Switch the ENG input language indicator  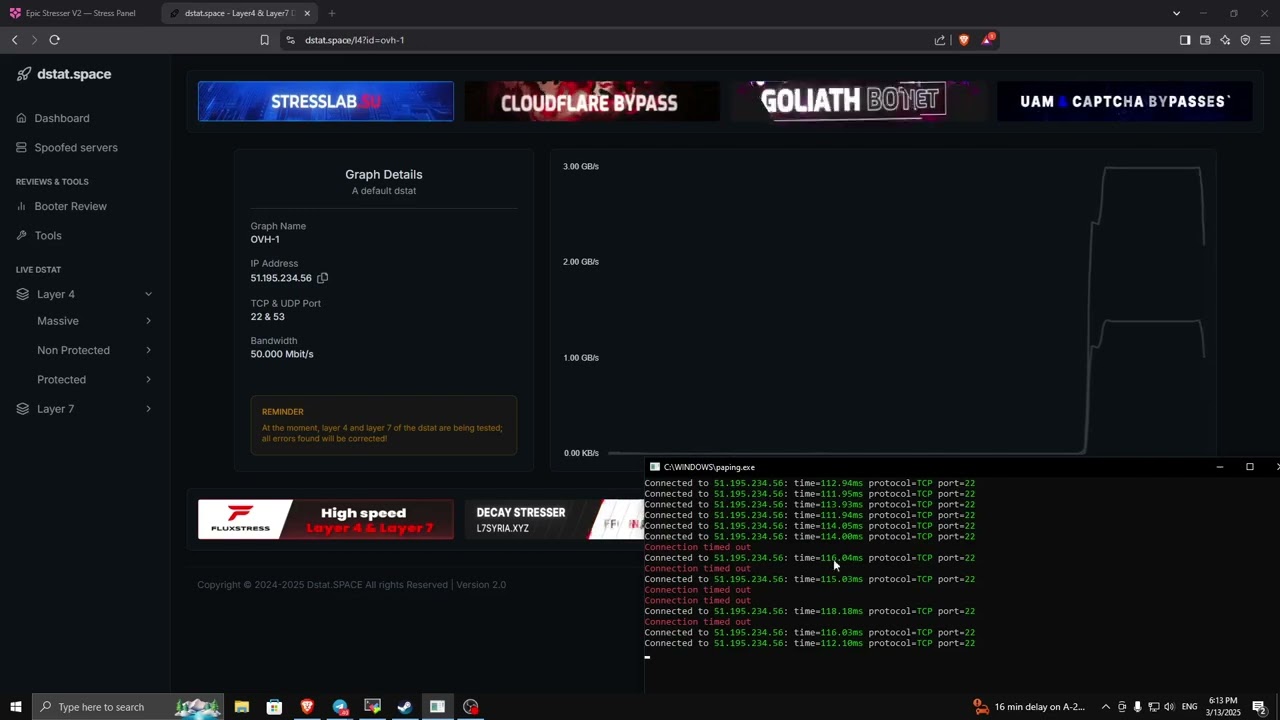pyautogui.click(x=1189, y=707)
